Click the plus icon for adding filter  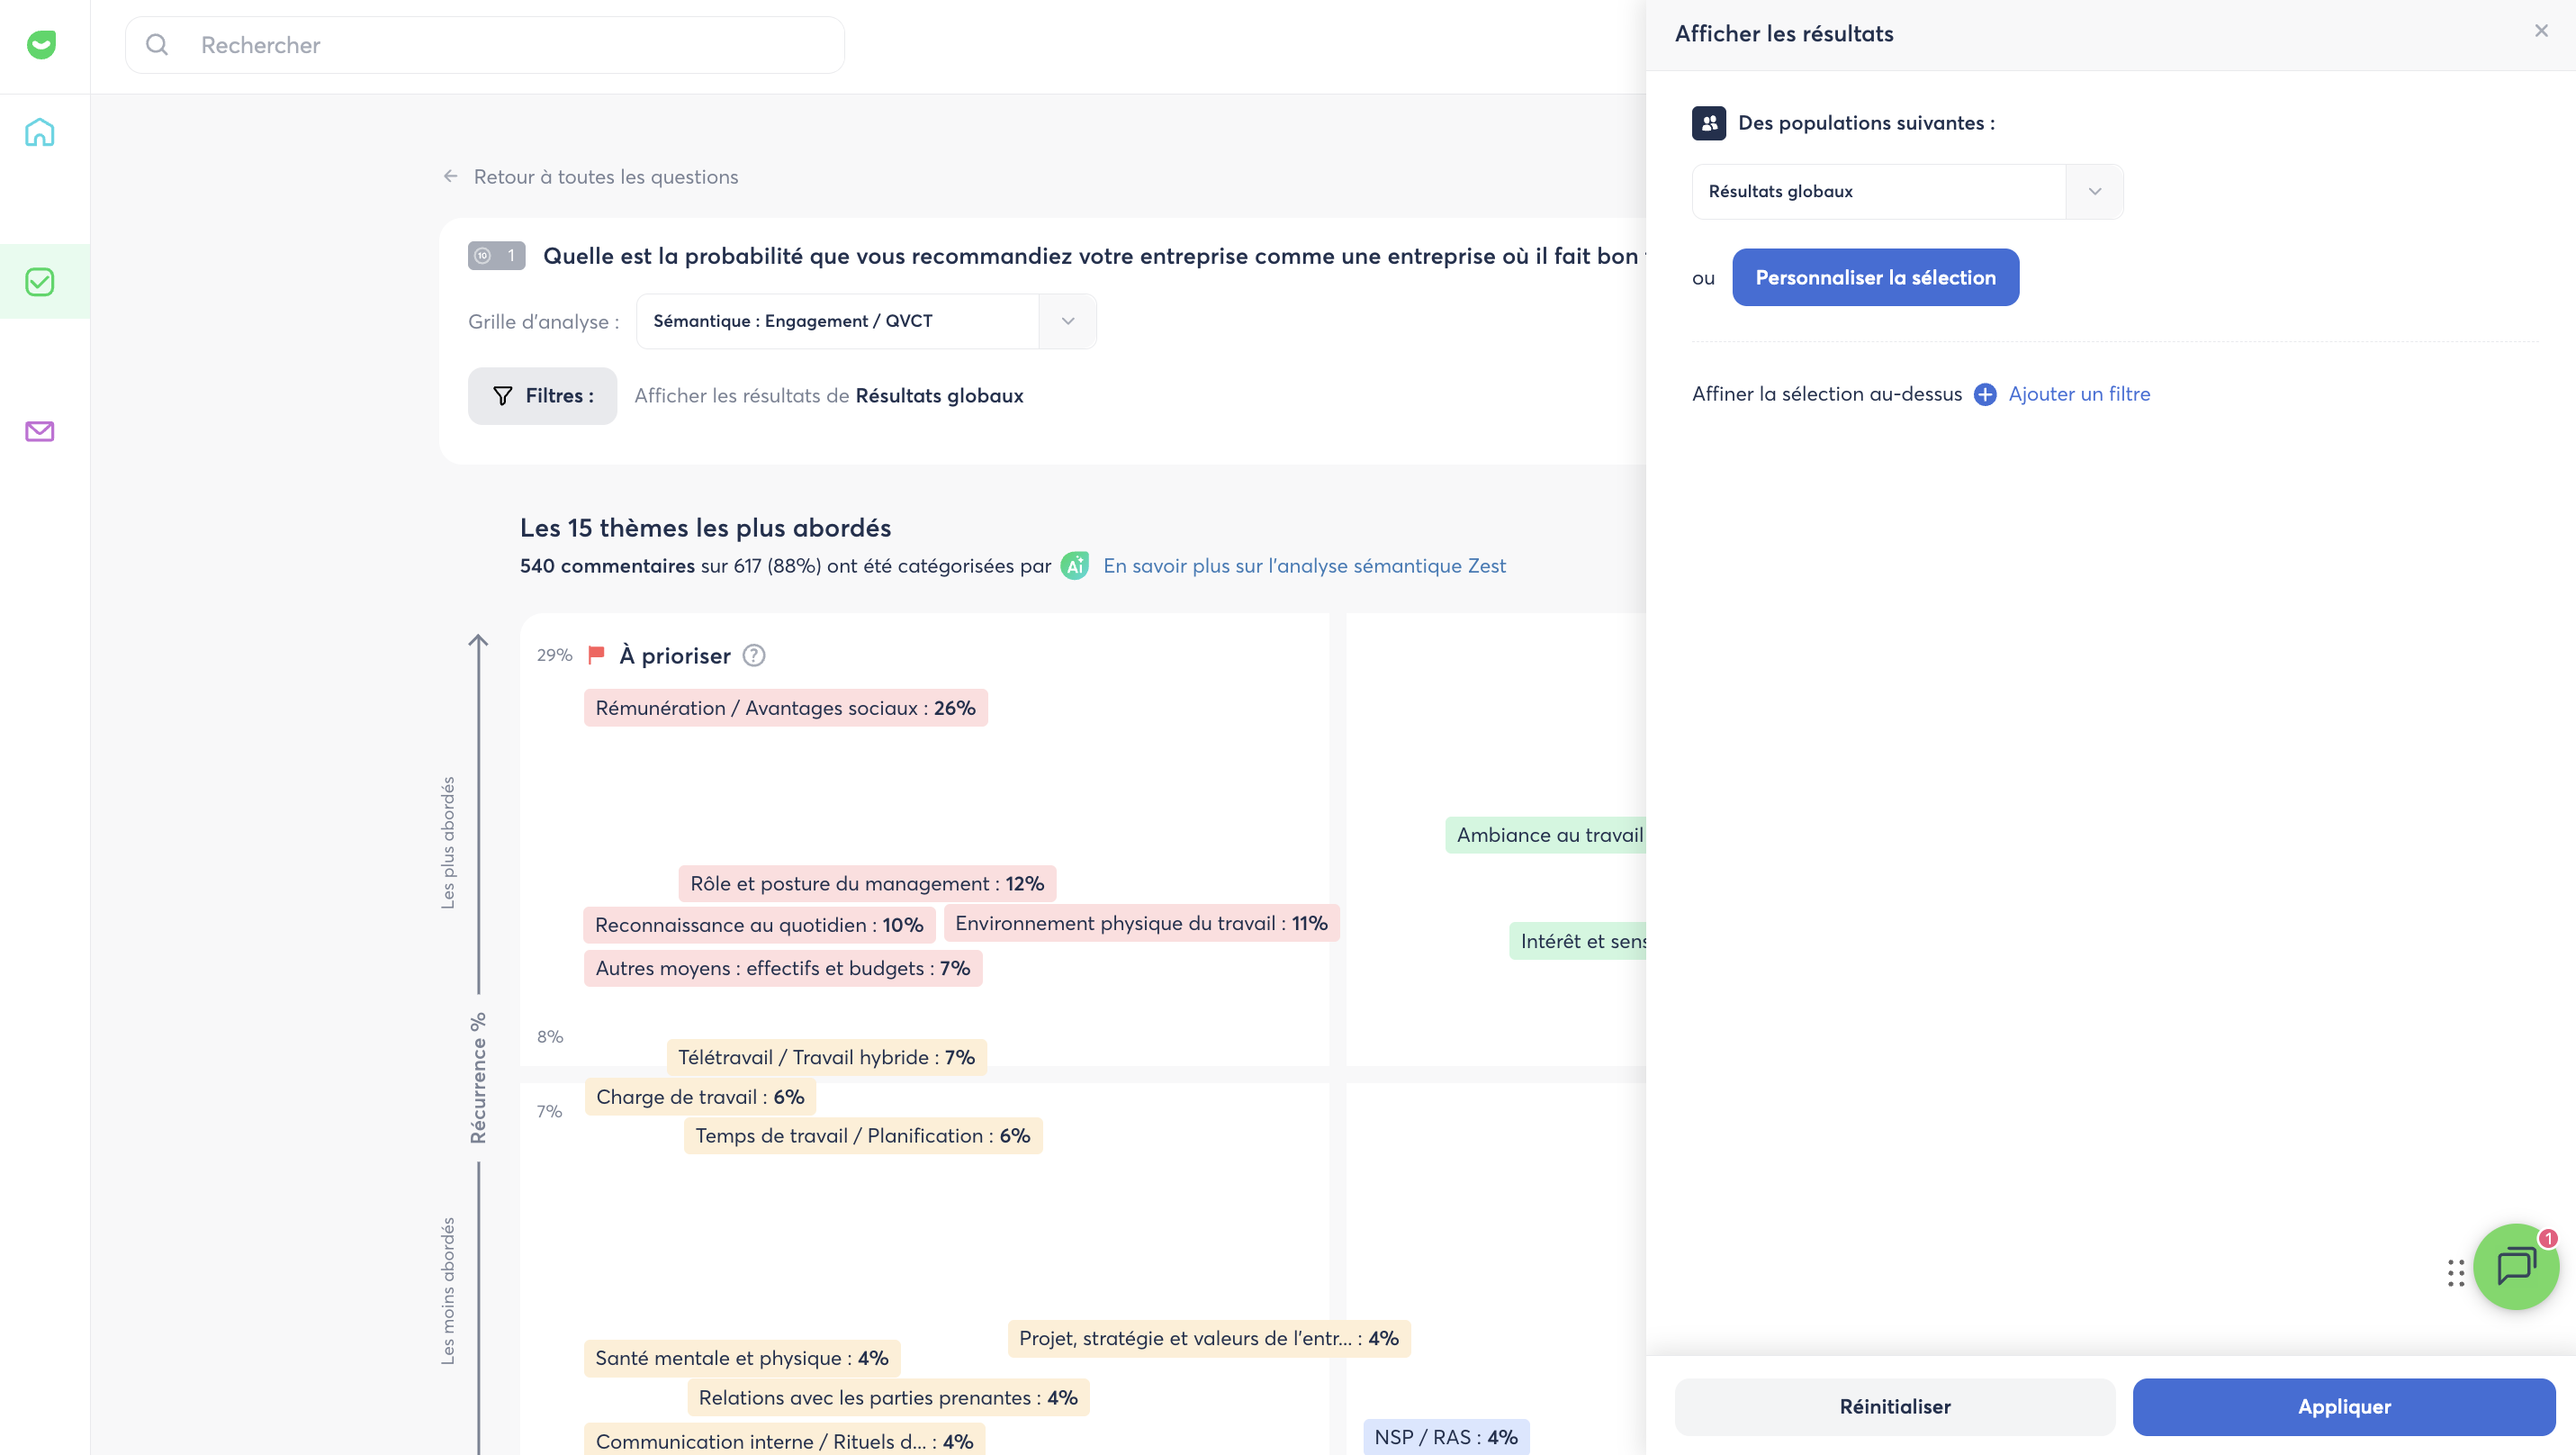pos(1985,394)
